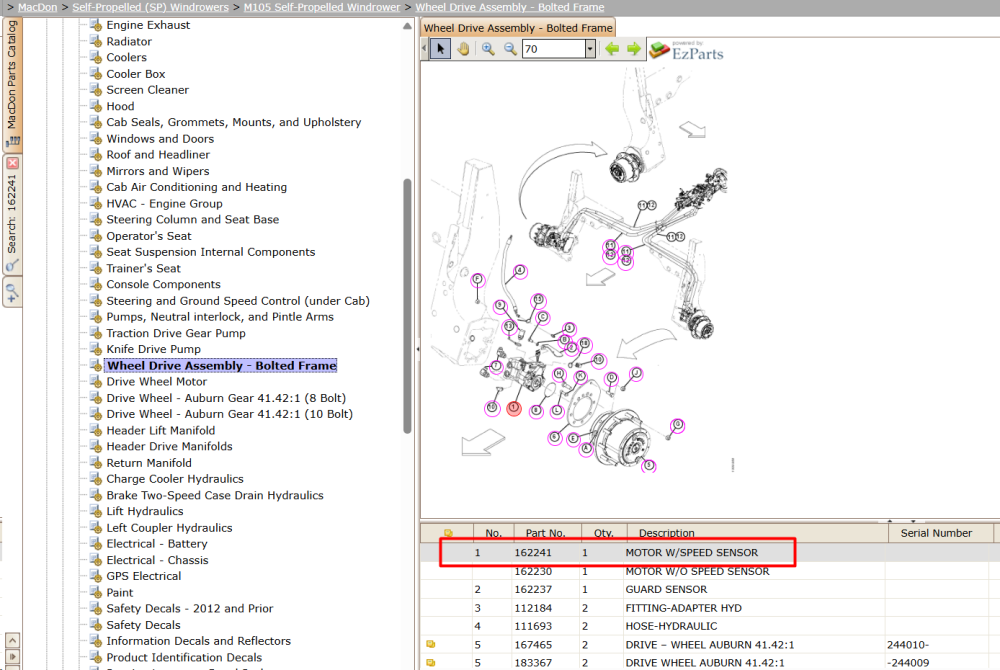1000x670 pixels.
Task: Select Wheel Drive Assembly - Bolted Frame tab
Action: pyautogui.click(x=518, y=28)
